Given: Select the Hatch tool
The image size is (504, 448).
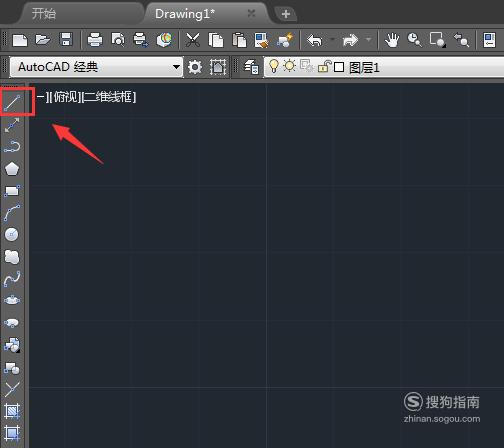Looking at the screenshot, I should coord(12,411).
